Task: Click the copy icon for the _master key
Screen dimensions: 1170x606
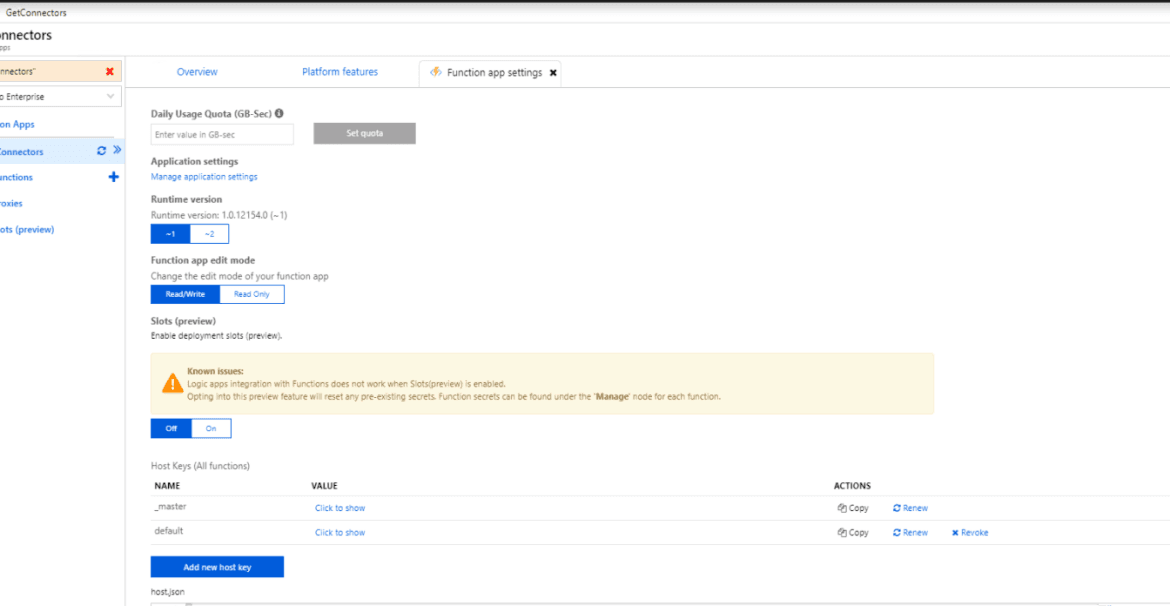Action: [x=841, y=508]
